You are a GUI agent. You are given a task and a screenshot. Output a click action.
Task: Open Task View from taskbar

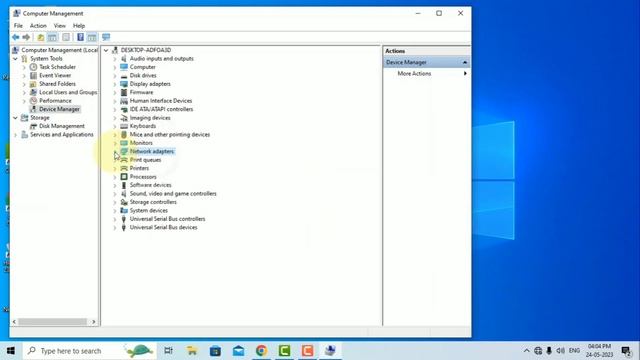(x=168, y=351)
